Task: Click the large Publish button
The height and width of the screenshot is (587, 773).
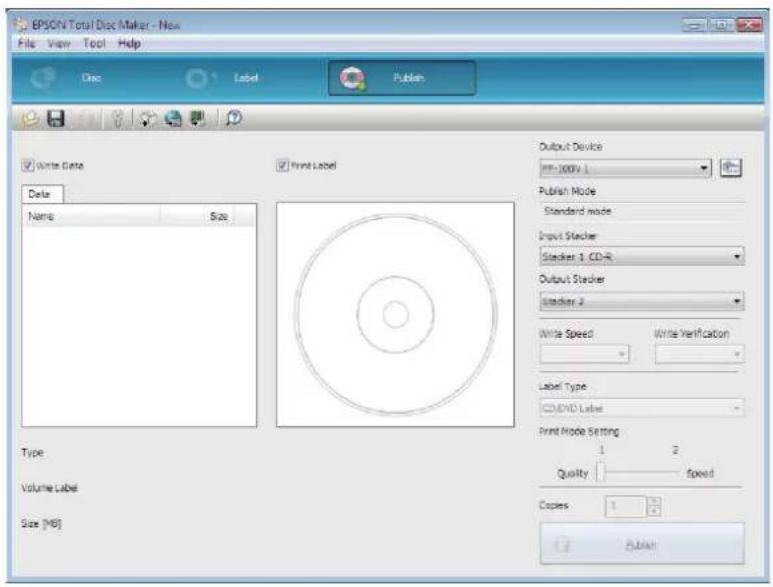Action: click(x=642, y=544)
